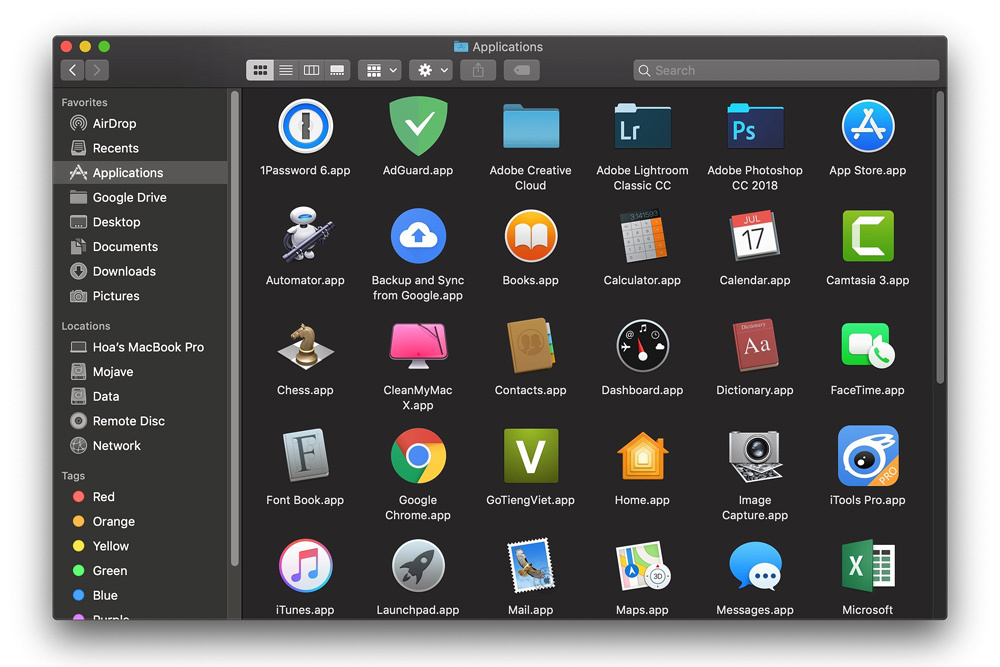The height and width of the screenshot is (667, 1000).
Task: Filter by the Yellow tag
Action: (x=140, y=546)
